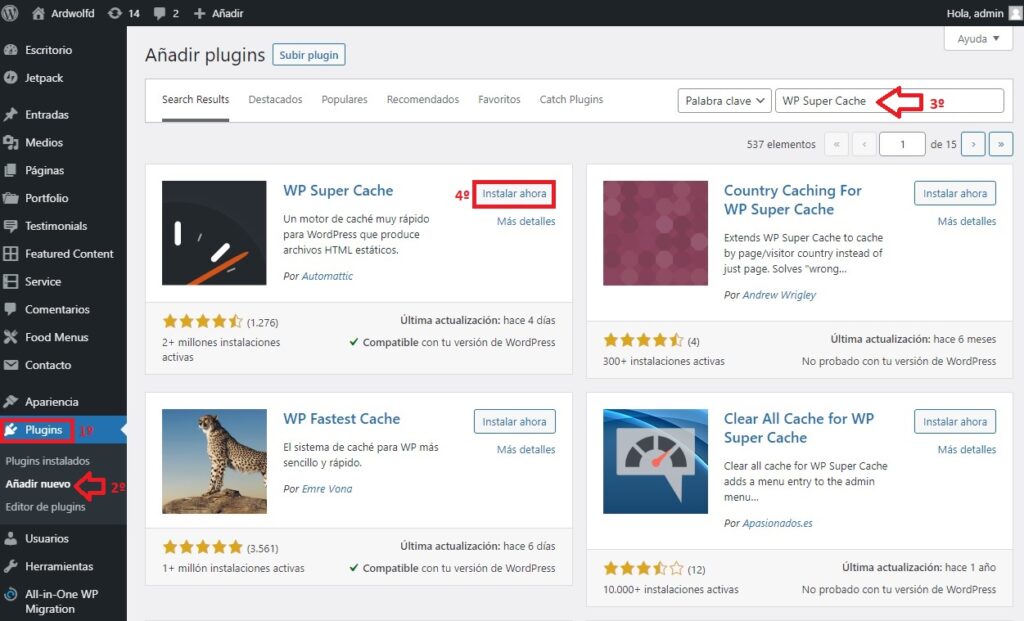Open Más detalles for Clear All Cache plugin
Viewport: 1024px width, 621px height.
pyautogui.click(x=967, y=449)
